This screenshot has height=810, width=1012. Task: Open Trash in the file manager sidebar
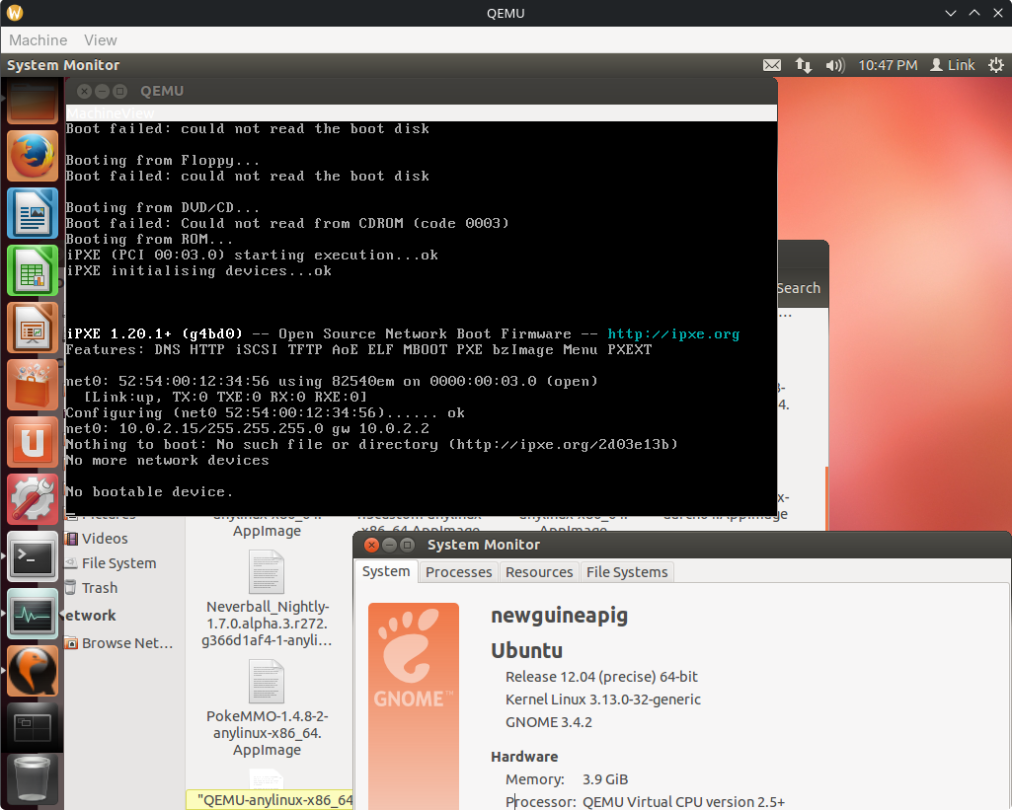[x=92, y=587]
